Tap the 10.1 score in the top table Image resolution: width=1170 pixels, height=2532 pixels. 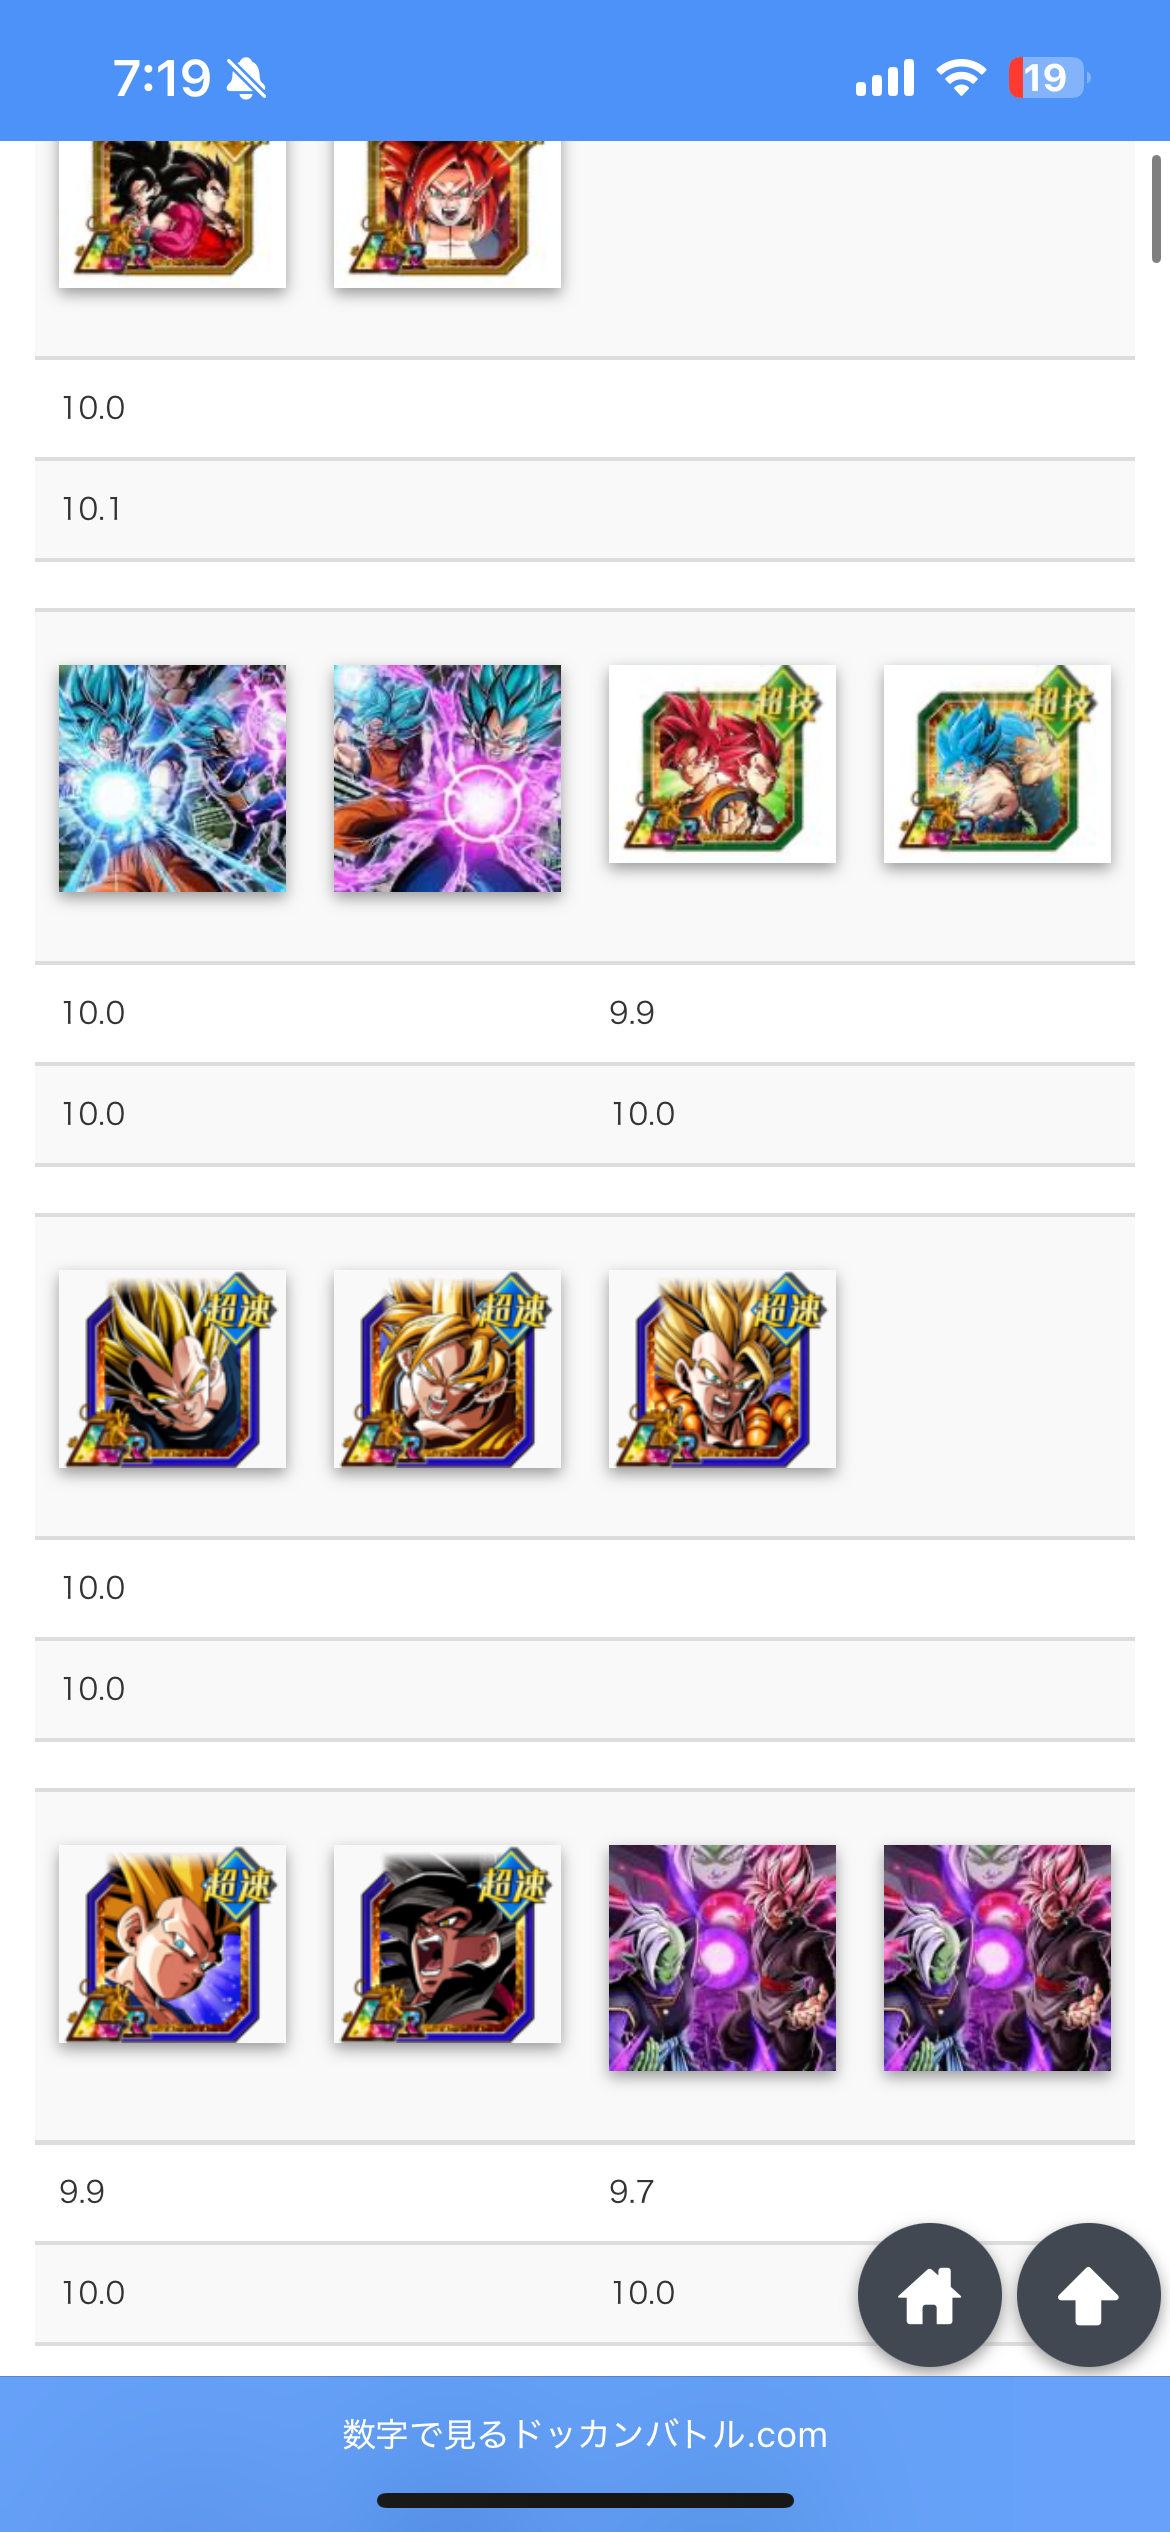tap(91, 509)
